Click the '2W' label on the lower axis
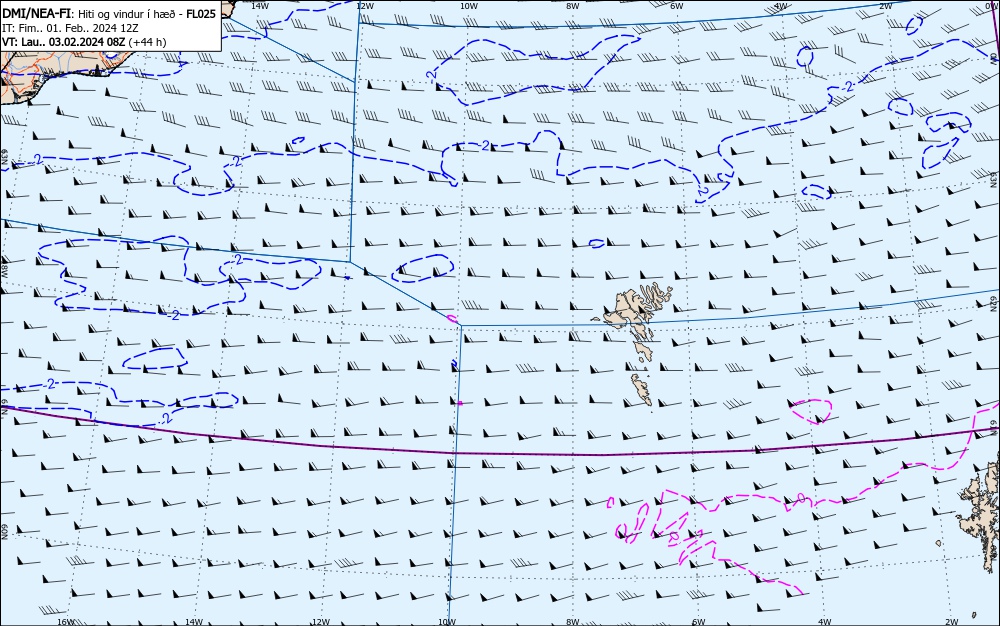The height and width of the screenshot is (626, 1000). pyautogui.click(x=952, y=622)
